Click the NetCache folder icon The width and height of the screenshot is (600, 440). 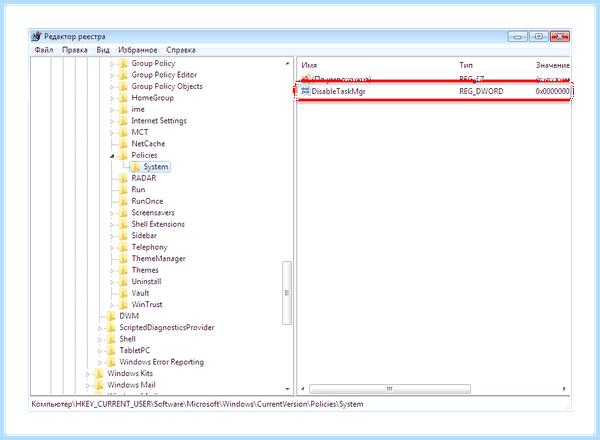[123, 144]
